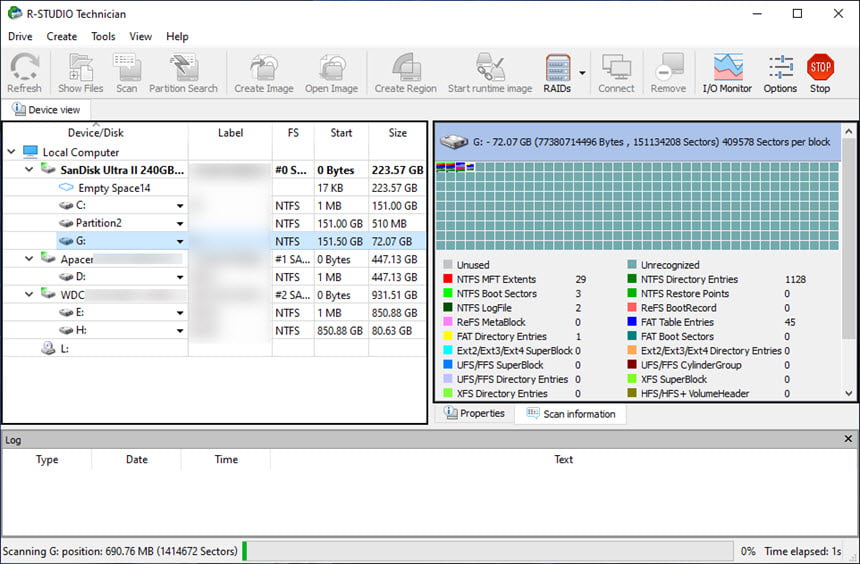Click the green NTFS Boot Sectors swatch

tap(448, 293)
